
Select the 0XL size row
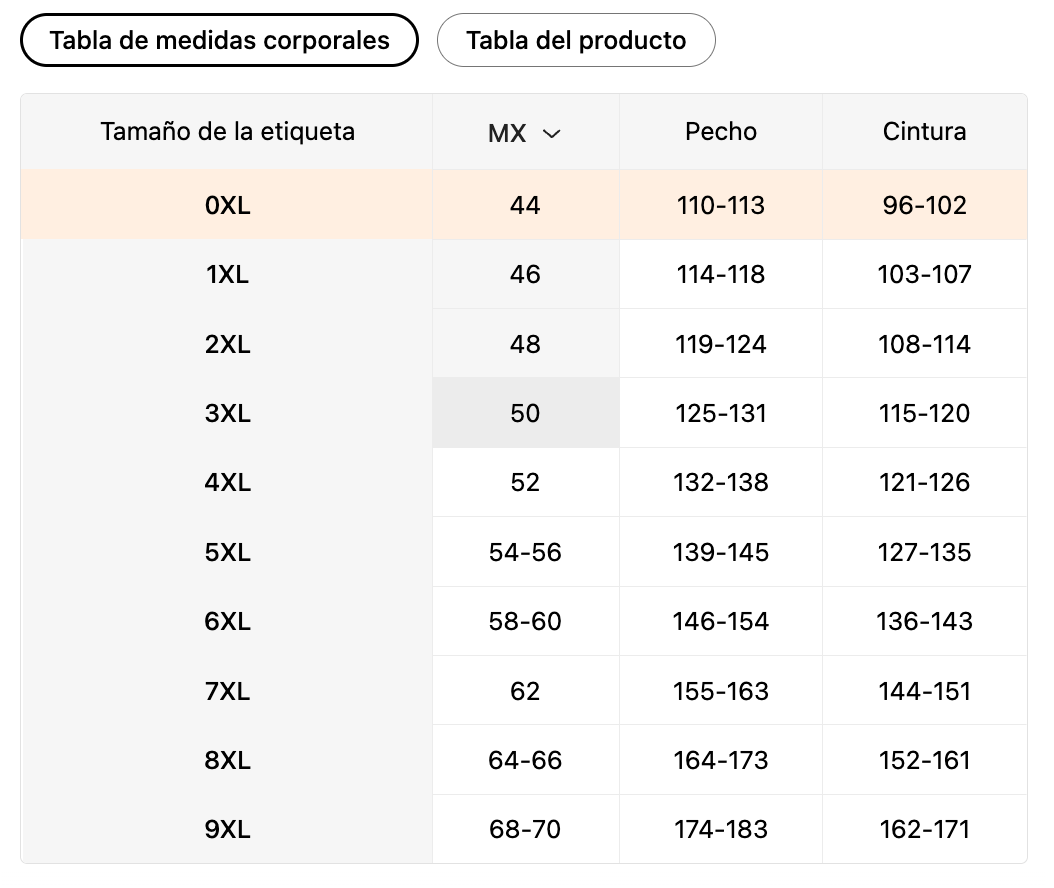pos(227,205)
